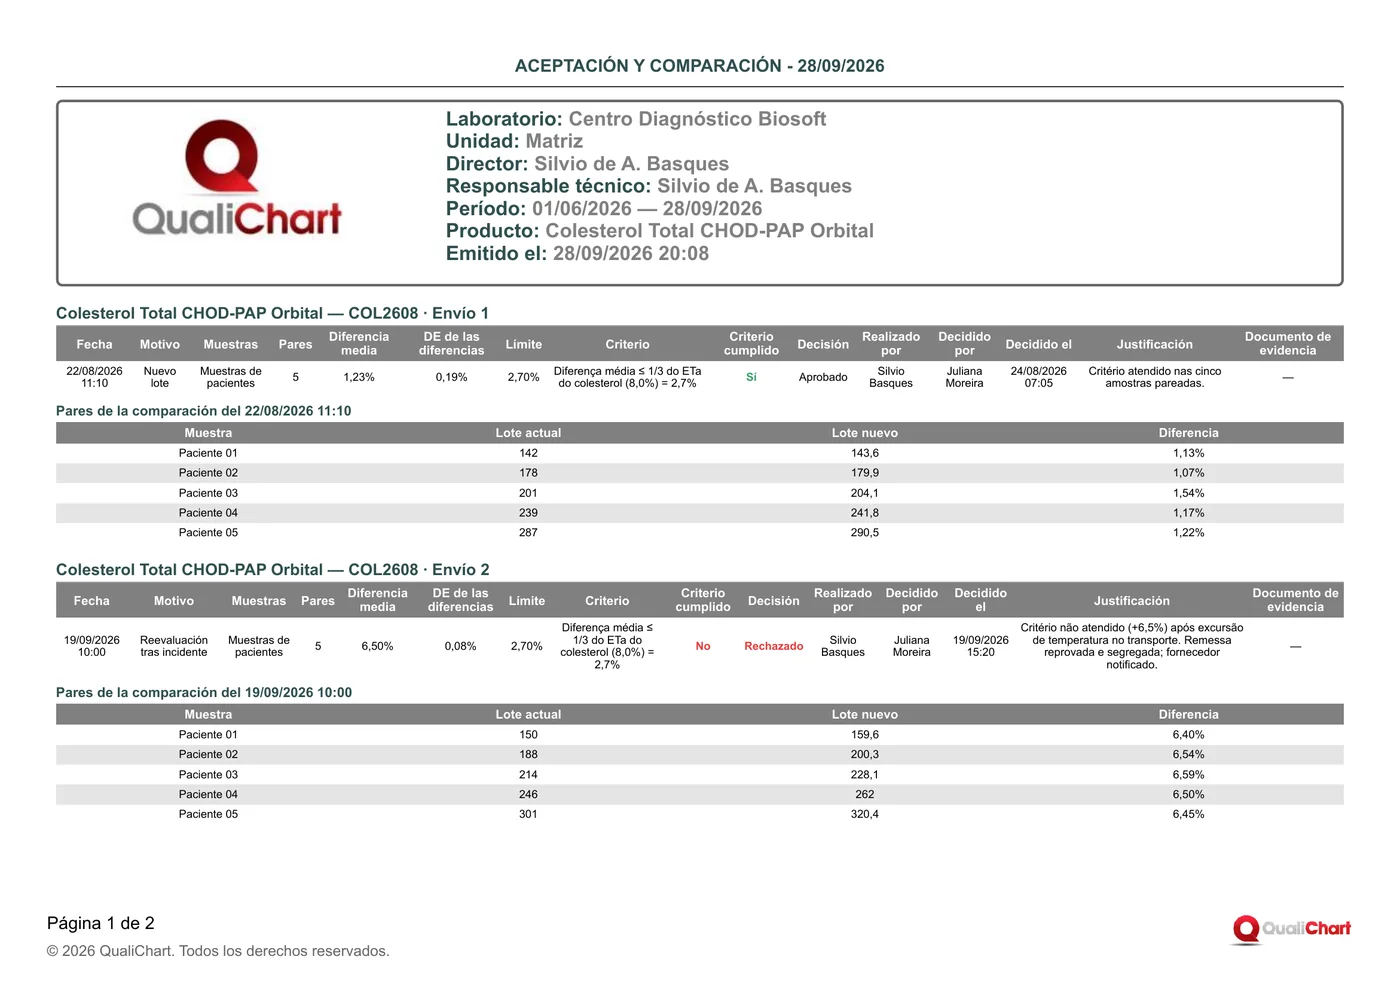Click the '© 2026 QualiChart' copyright notice
Image resolution: width=1400 pixels, height=990 pixels.
pyautogui.click(x=218, y=951)
